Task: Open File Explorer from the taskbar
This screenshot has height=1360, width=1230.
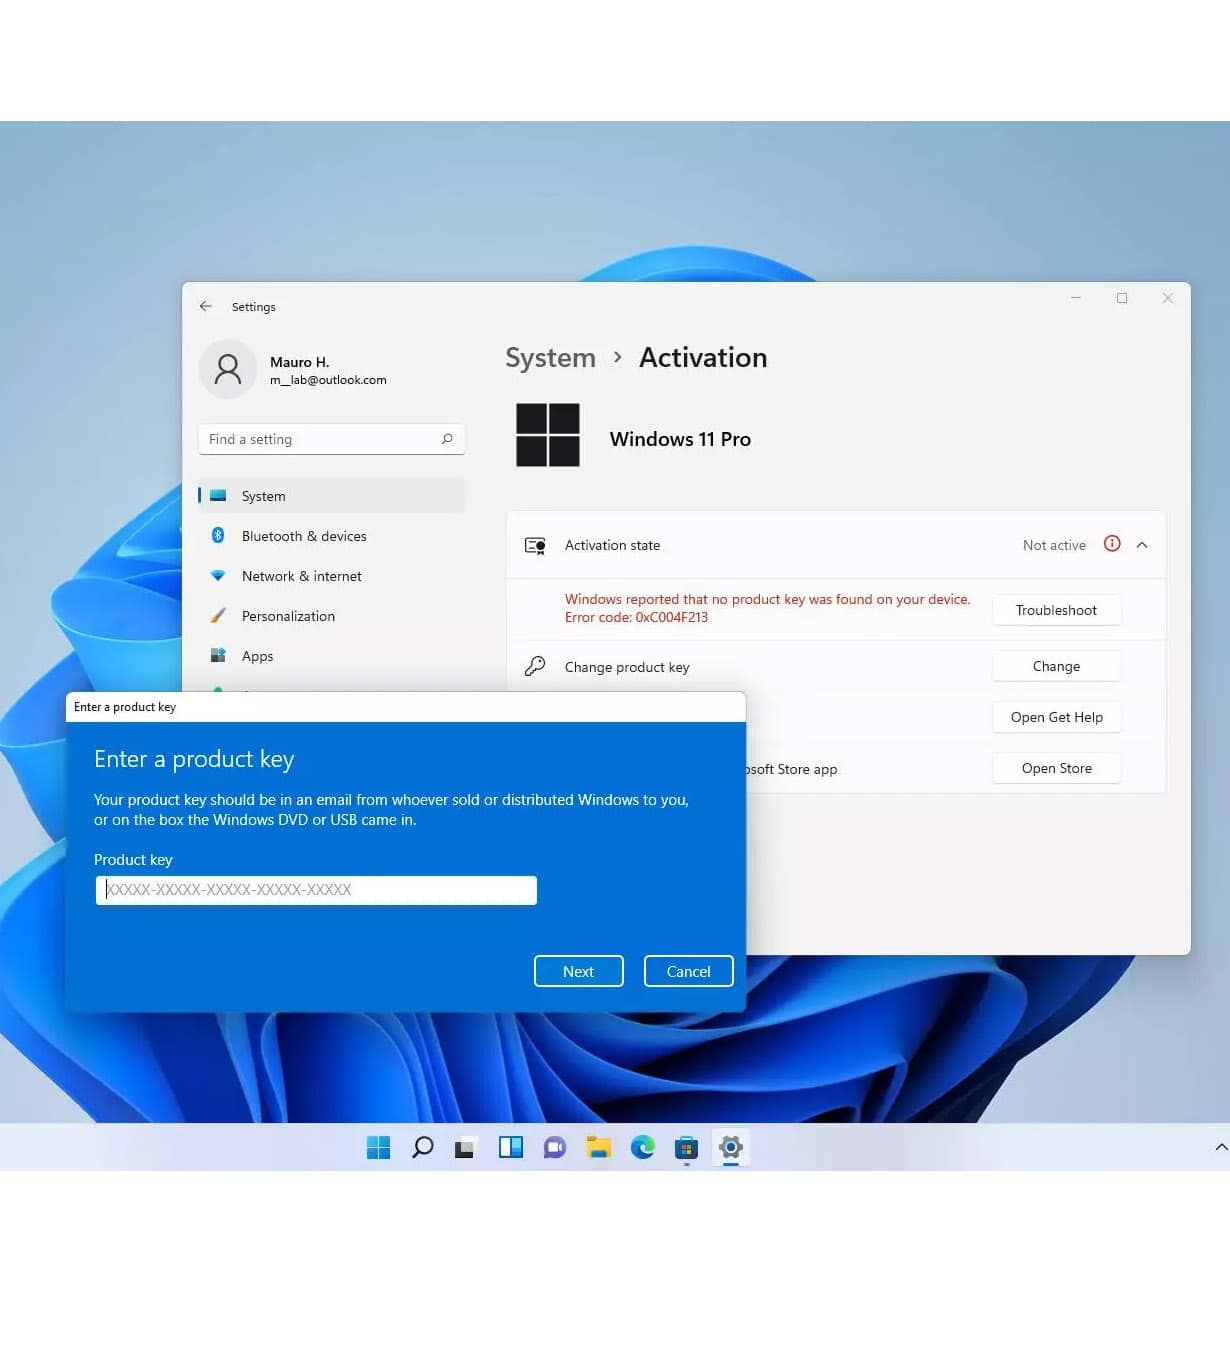Action: 598,1147
